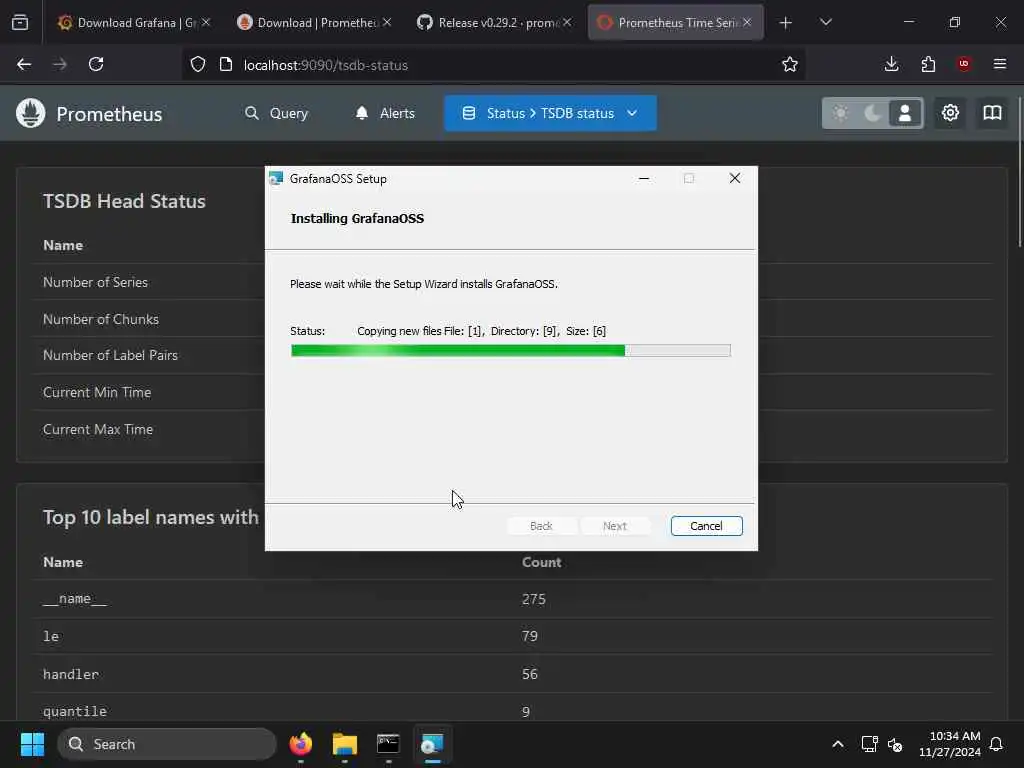Select browser-preference theme user icon
Image resolution: width=1024 pixels, height=768 pixels.
coord(904,113)
